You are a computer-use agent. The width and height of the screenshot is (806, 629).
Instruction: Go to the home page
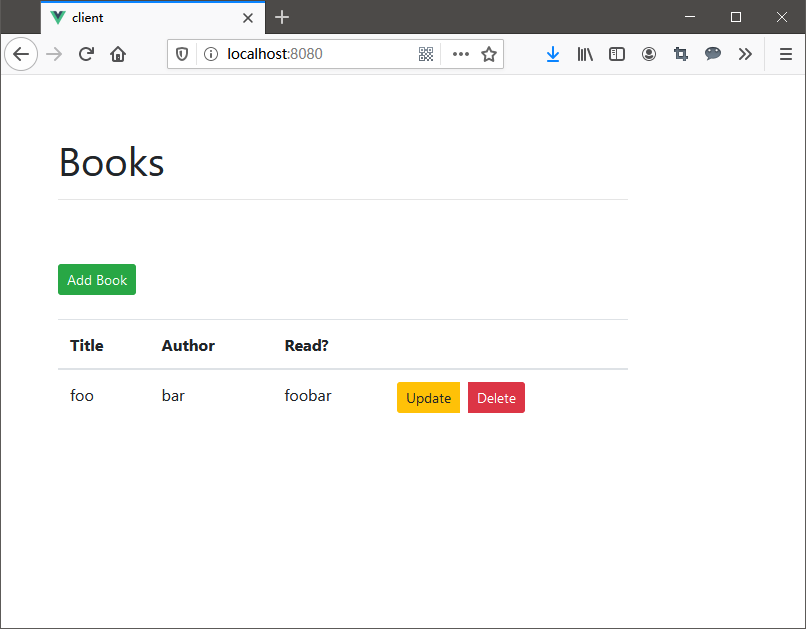(x=117, y=54)
